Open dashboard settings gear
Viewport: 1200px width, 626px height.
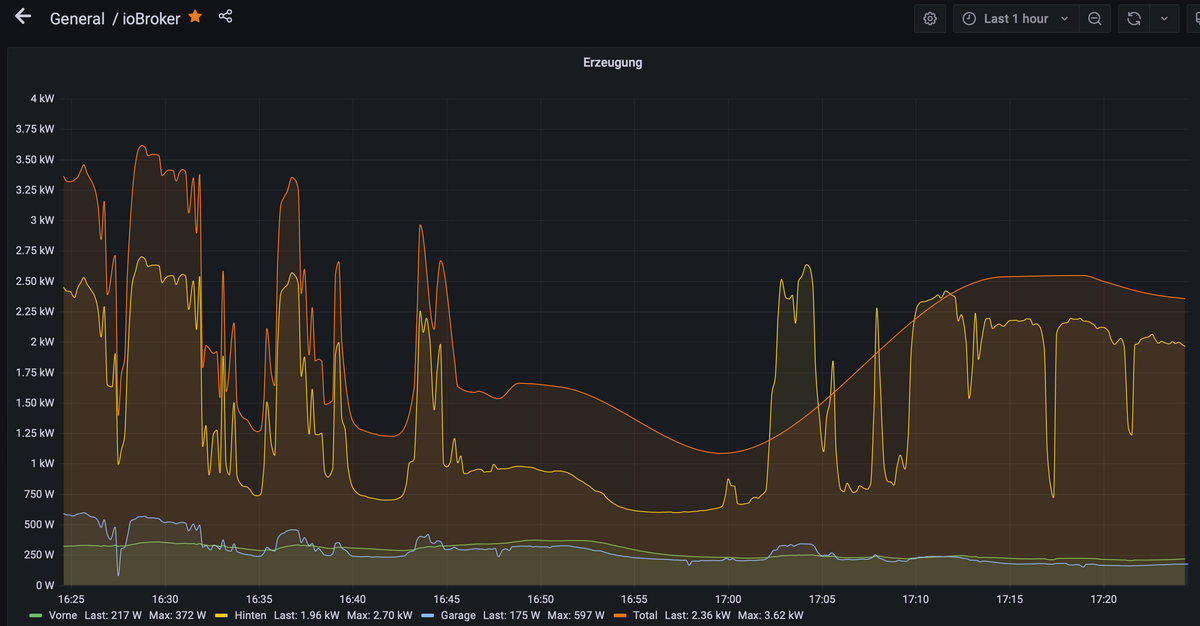[x=930, y=19]
